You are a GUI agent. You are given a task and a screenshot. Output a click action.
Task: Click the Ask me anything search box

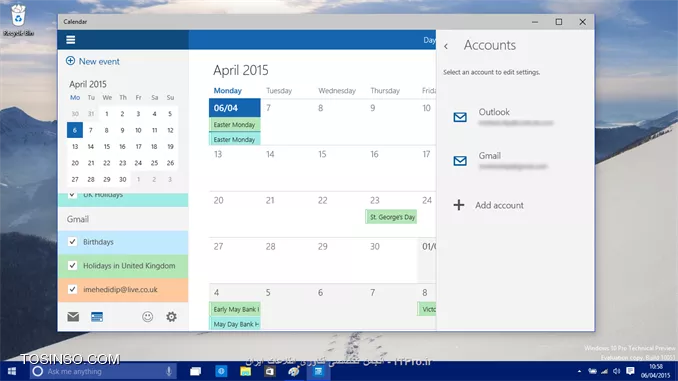point(104,371)
